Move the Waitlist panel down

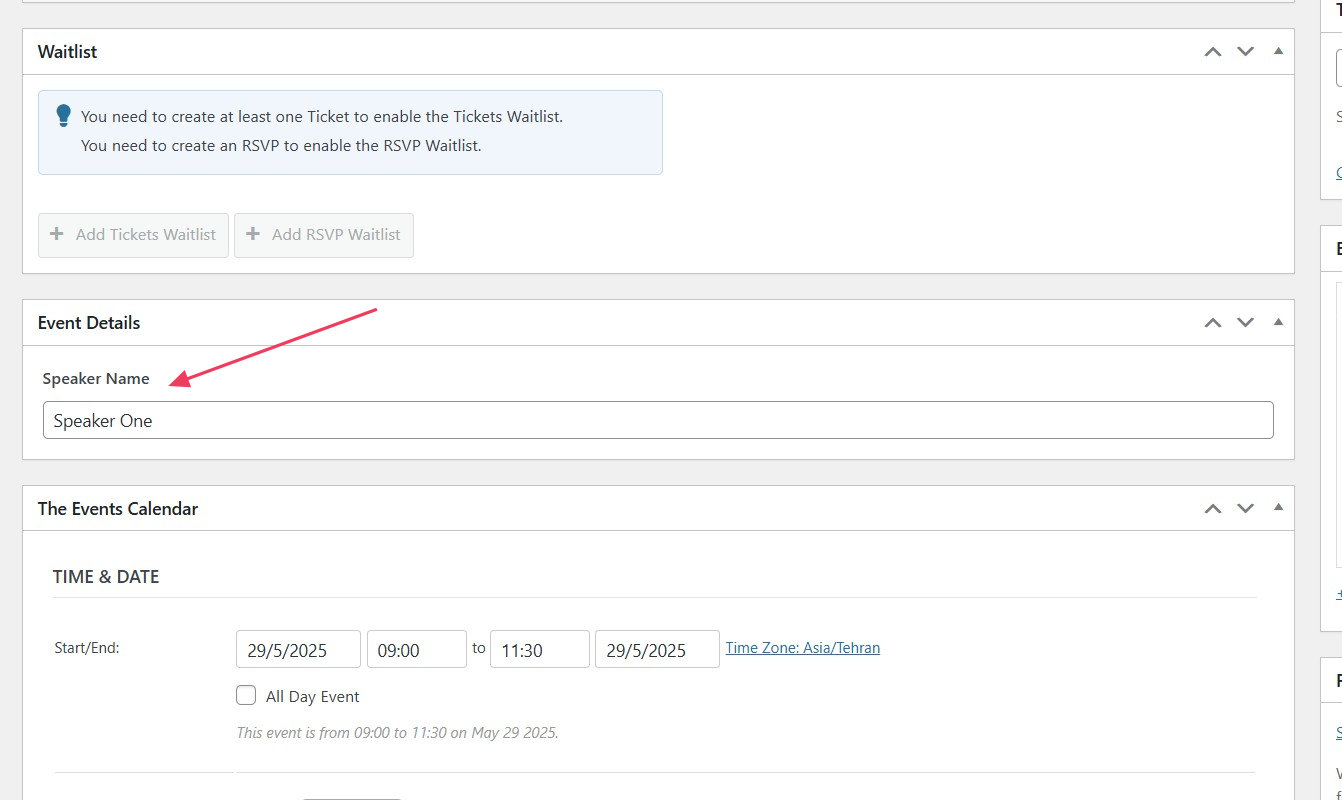(x=1245, y=51)
